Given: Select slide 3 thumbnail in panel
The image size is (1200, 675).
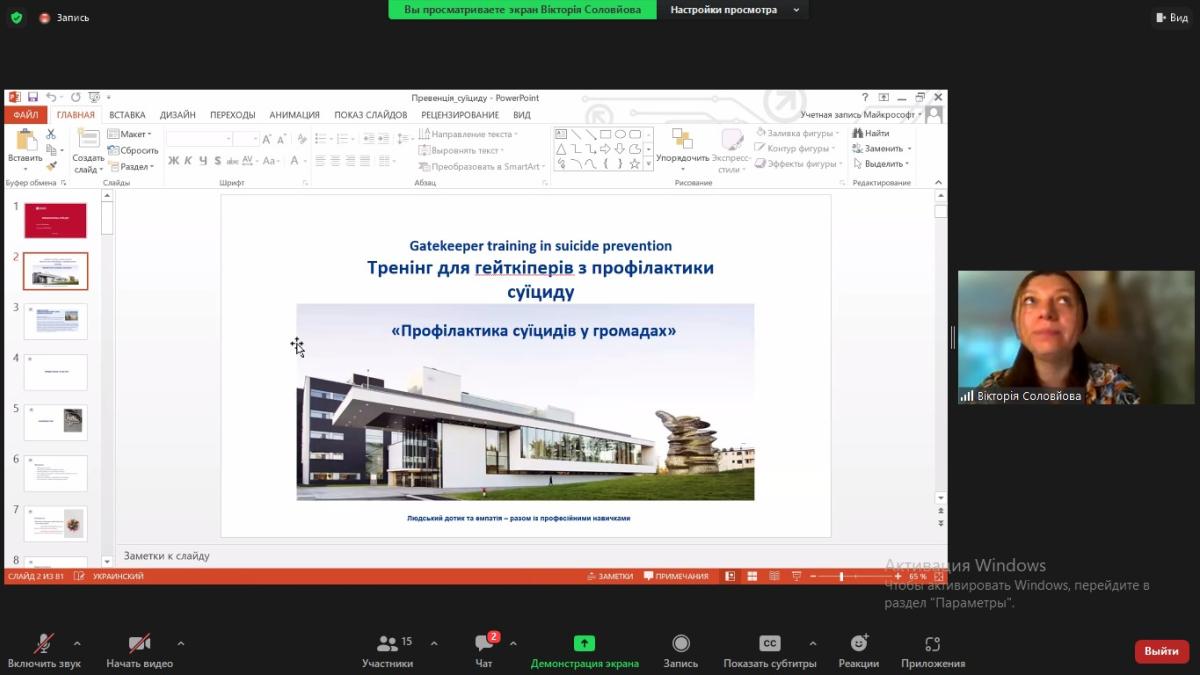Looking at the screenshot, I should pyautogui.click(x=56, y=321).
